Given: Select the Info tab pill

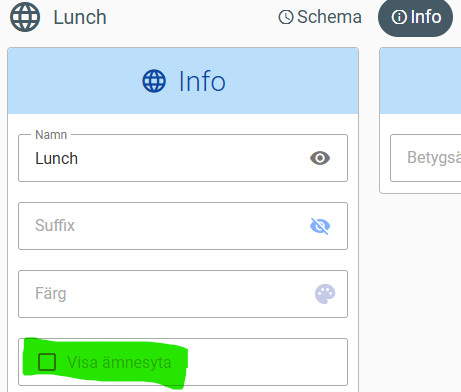Looking at the screenshot, I should 415,17.
